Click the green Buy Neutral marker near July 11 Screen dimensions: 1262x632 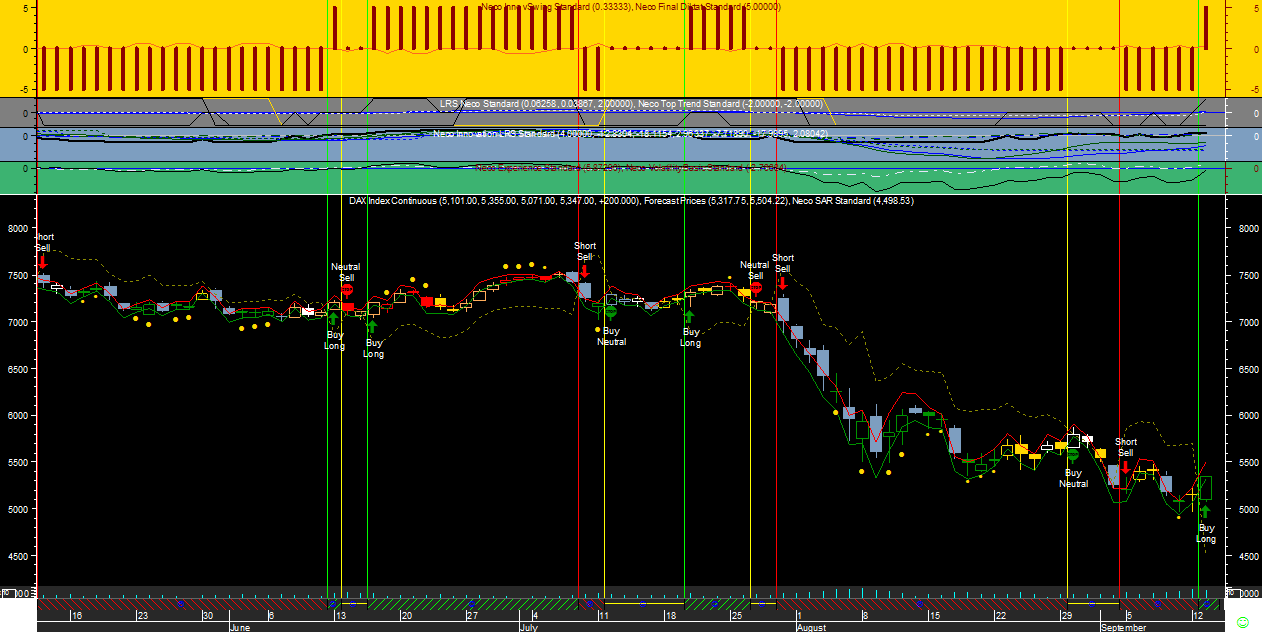coord(611,313)
